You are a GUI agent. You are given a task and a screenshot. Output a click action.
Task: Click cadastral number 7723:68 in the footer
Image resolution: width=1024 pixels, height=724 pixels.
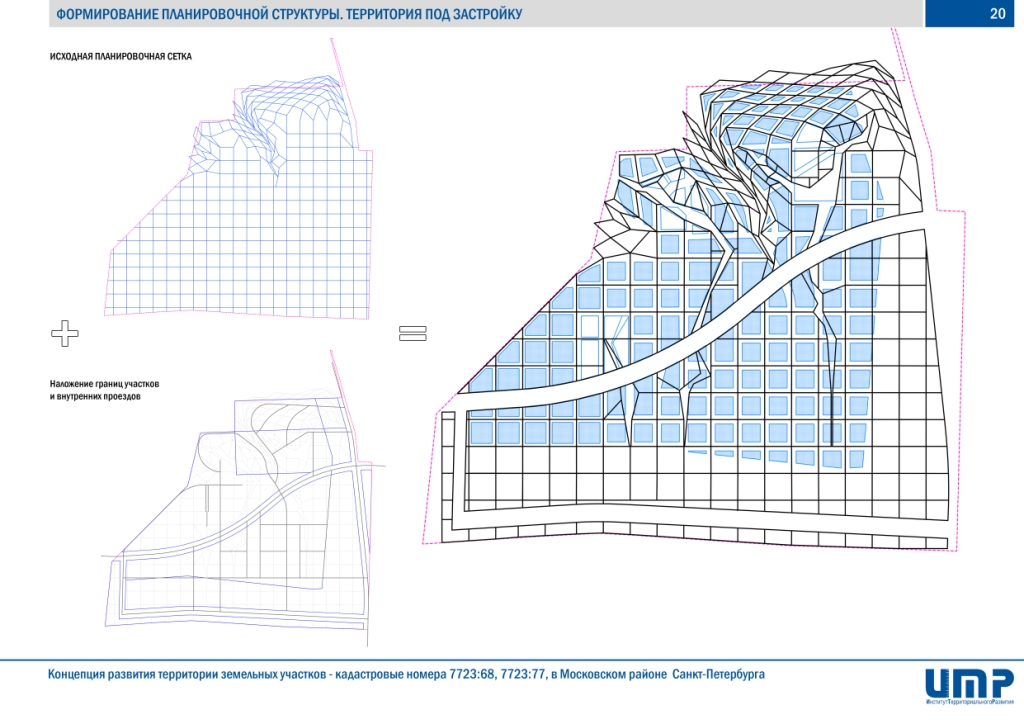461,674
